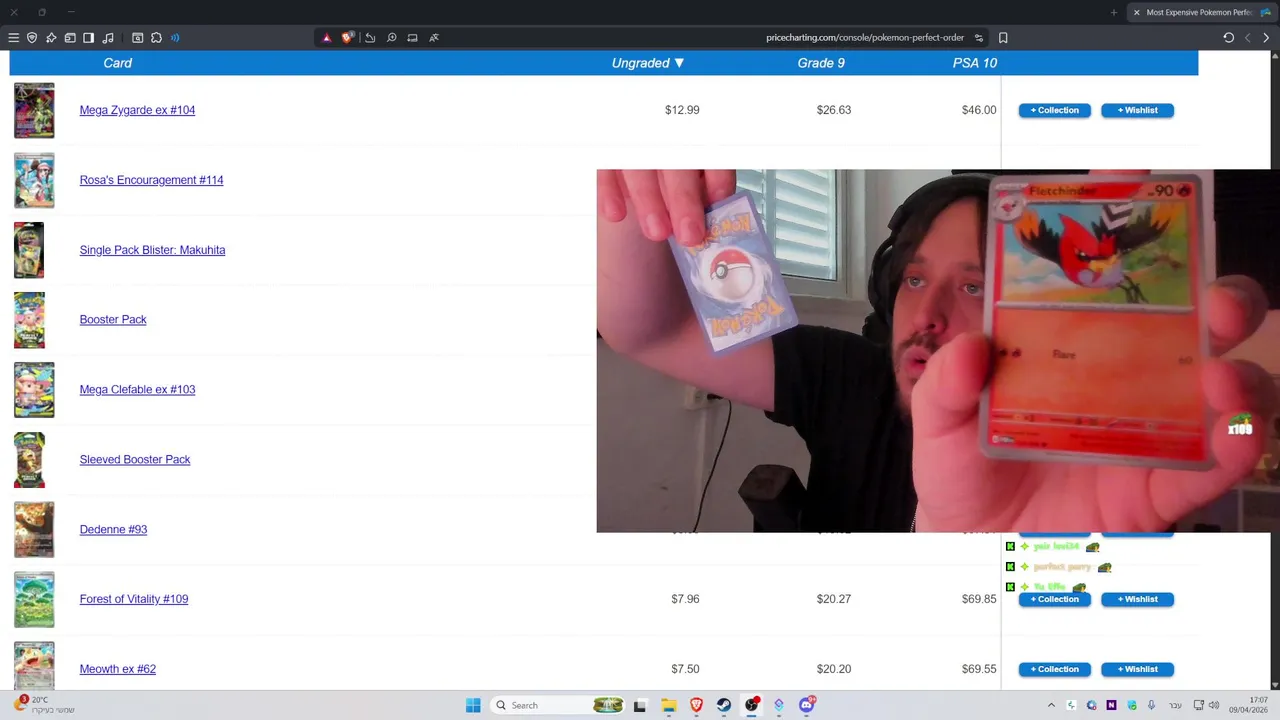Add Meowth ex to Wishlist
The image size is (1280, 720).
point(1137,669)
